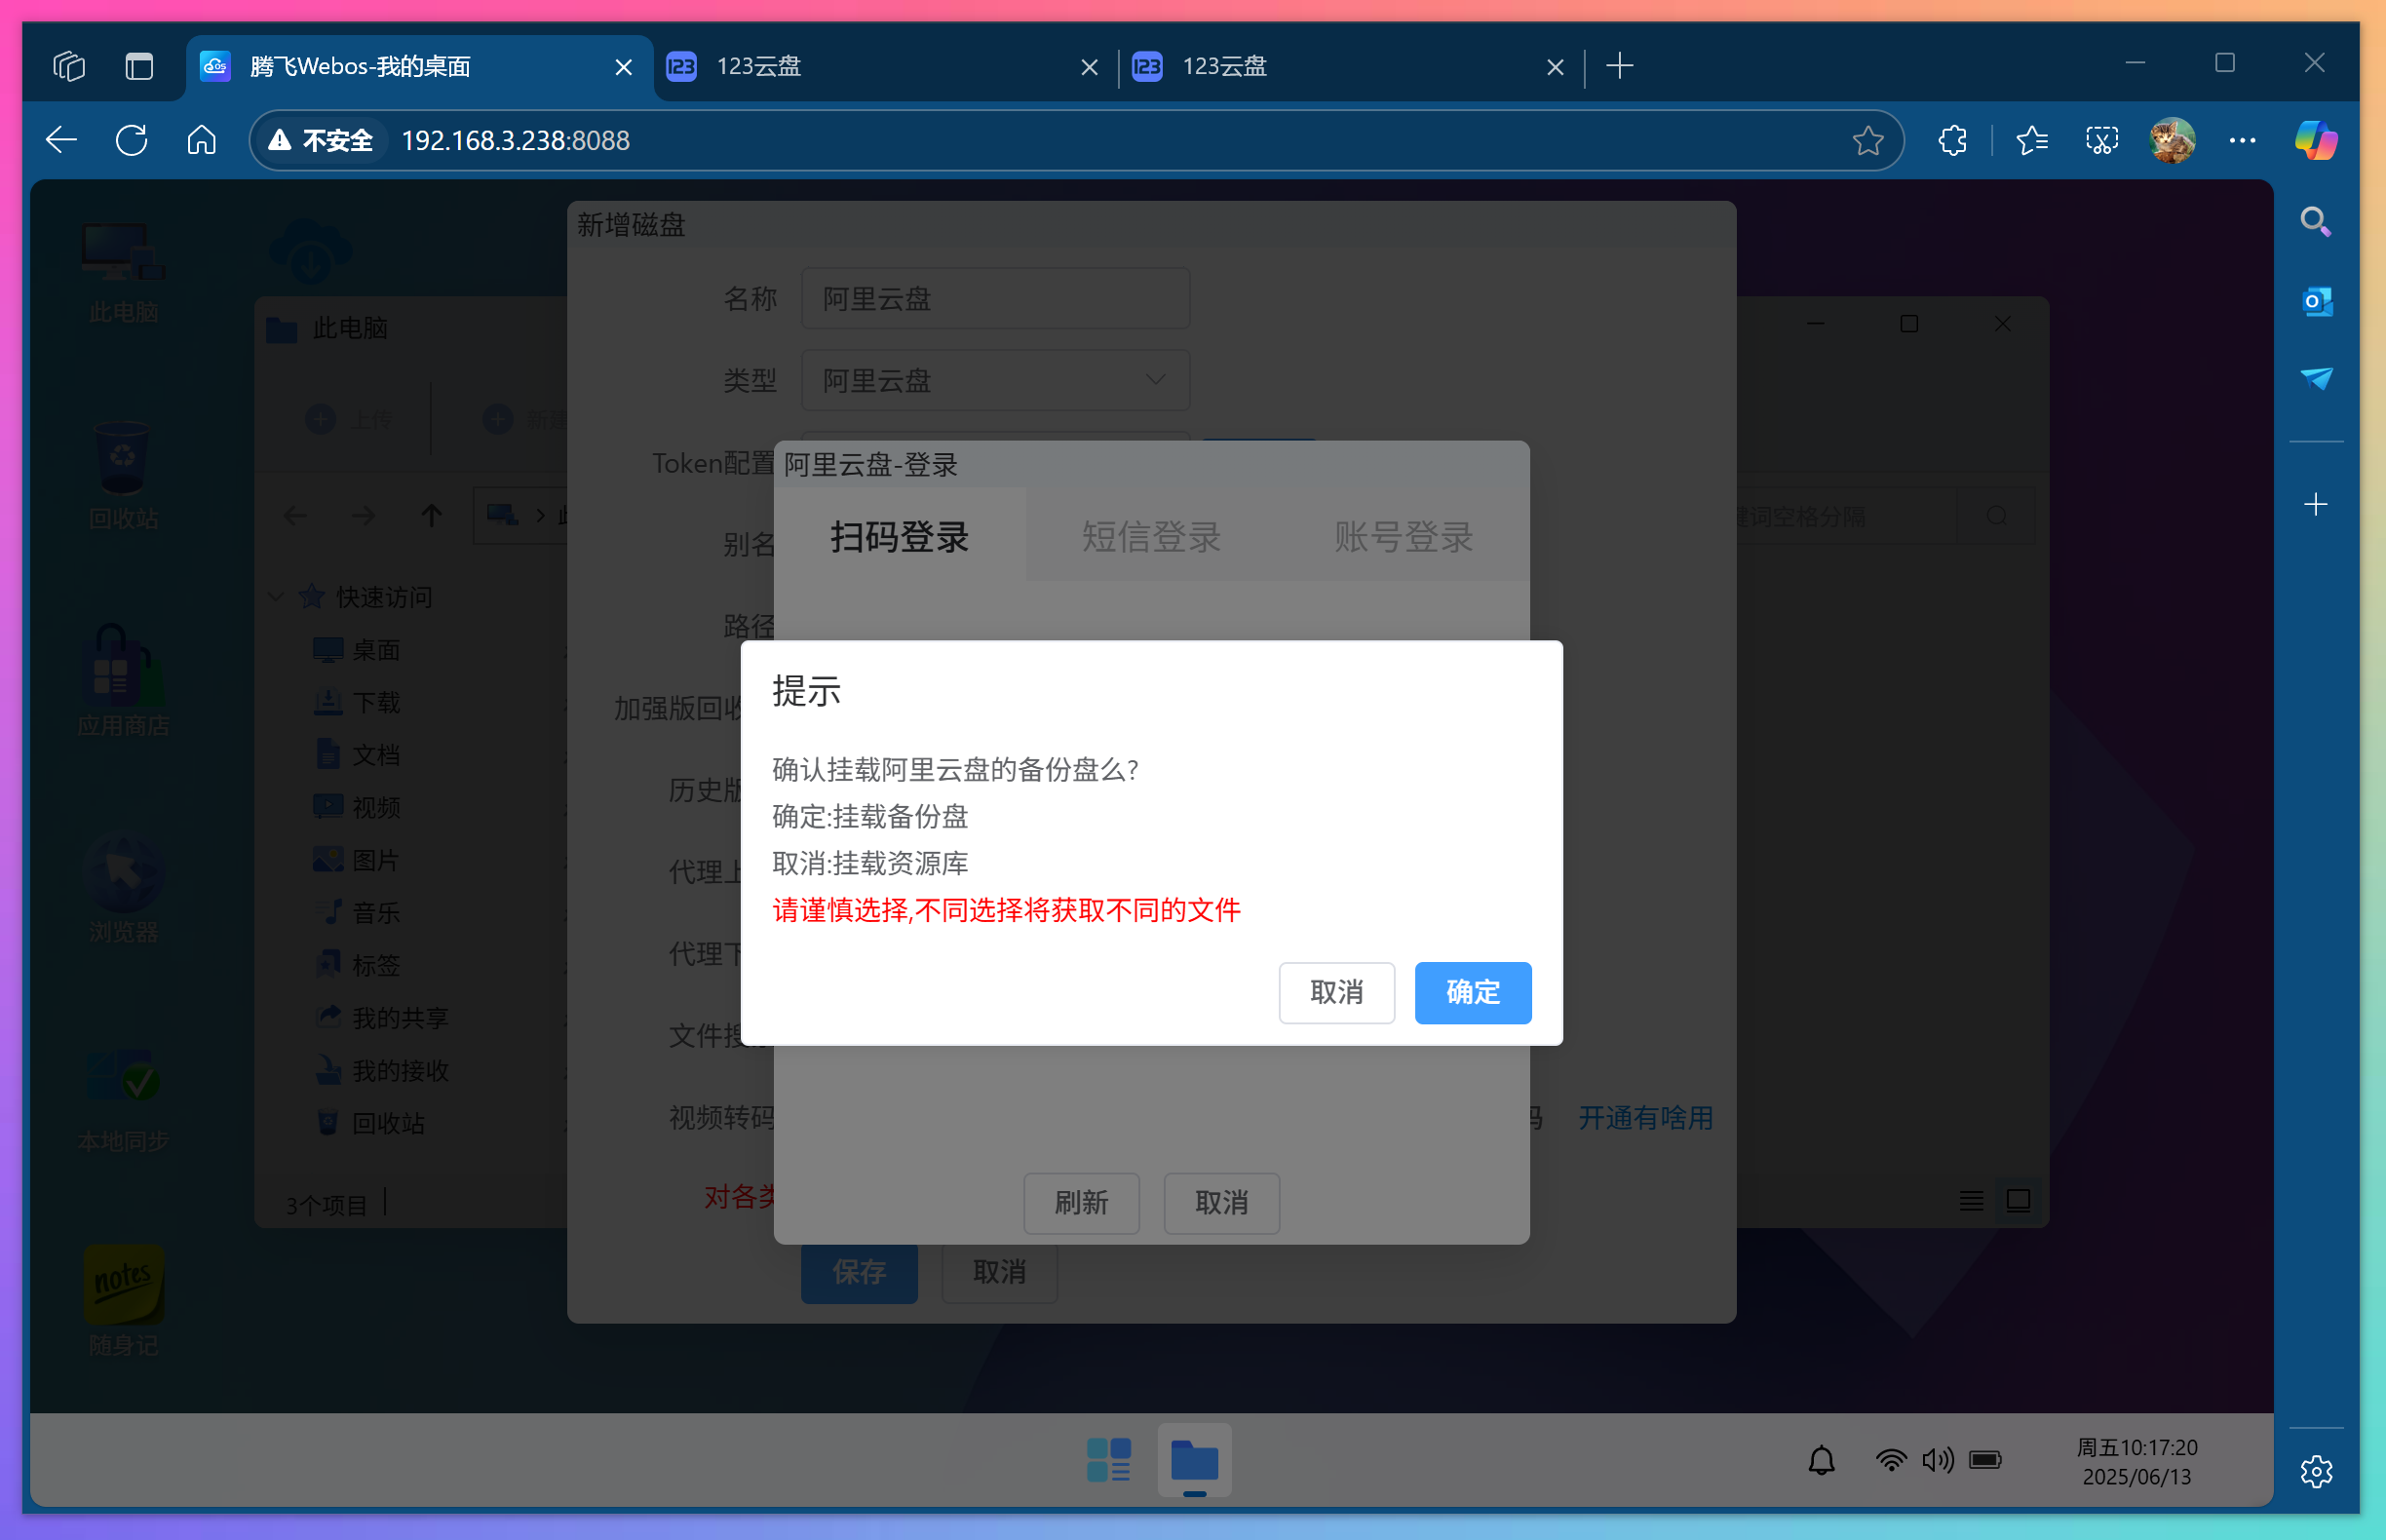The height and width of the screenshot is (1540, 2386).
Task: Collapse the 快速访问 tree section
Action: (x=276, y=596)
